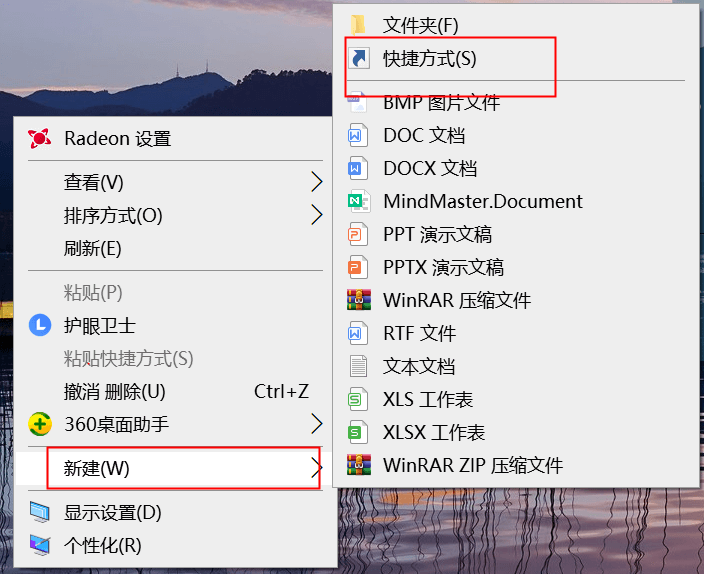Screen dimensions: 704x574
Task: Click the Radeon settings red icon
Action: point(40,138)
